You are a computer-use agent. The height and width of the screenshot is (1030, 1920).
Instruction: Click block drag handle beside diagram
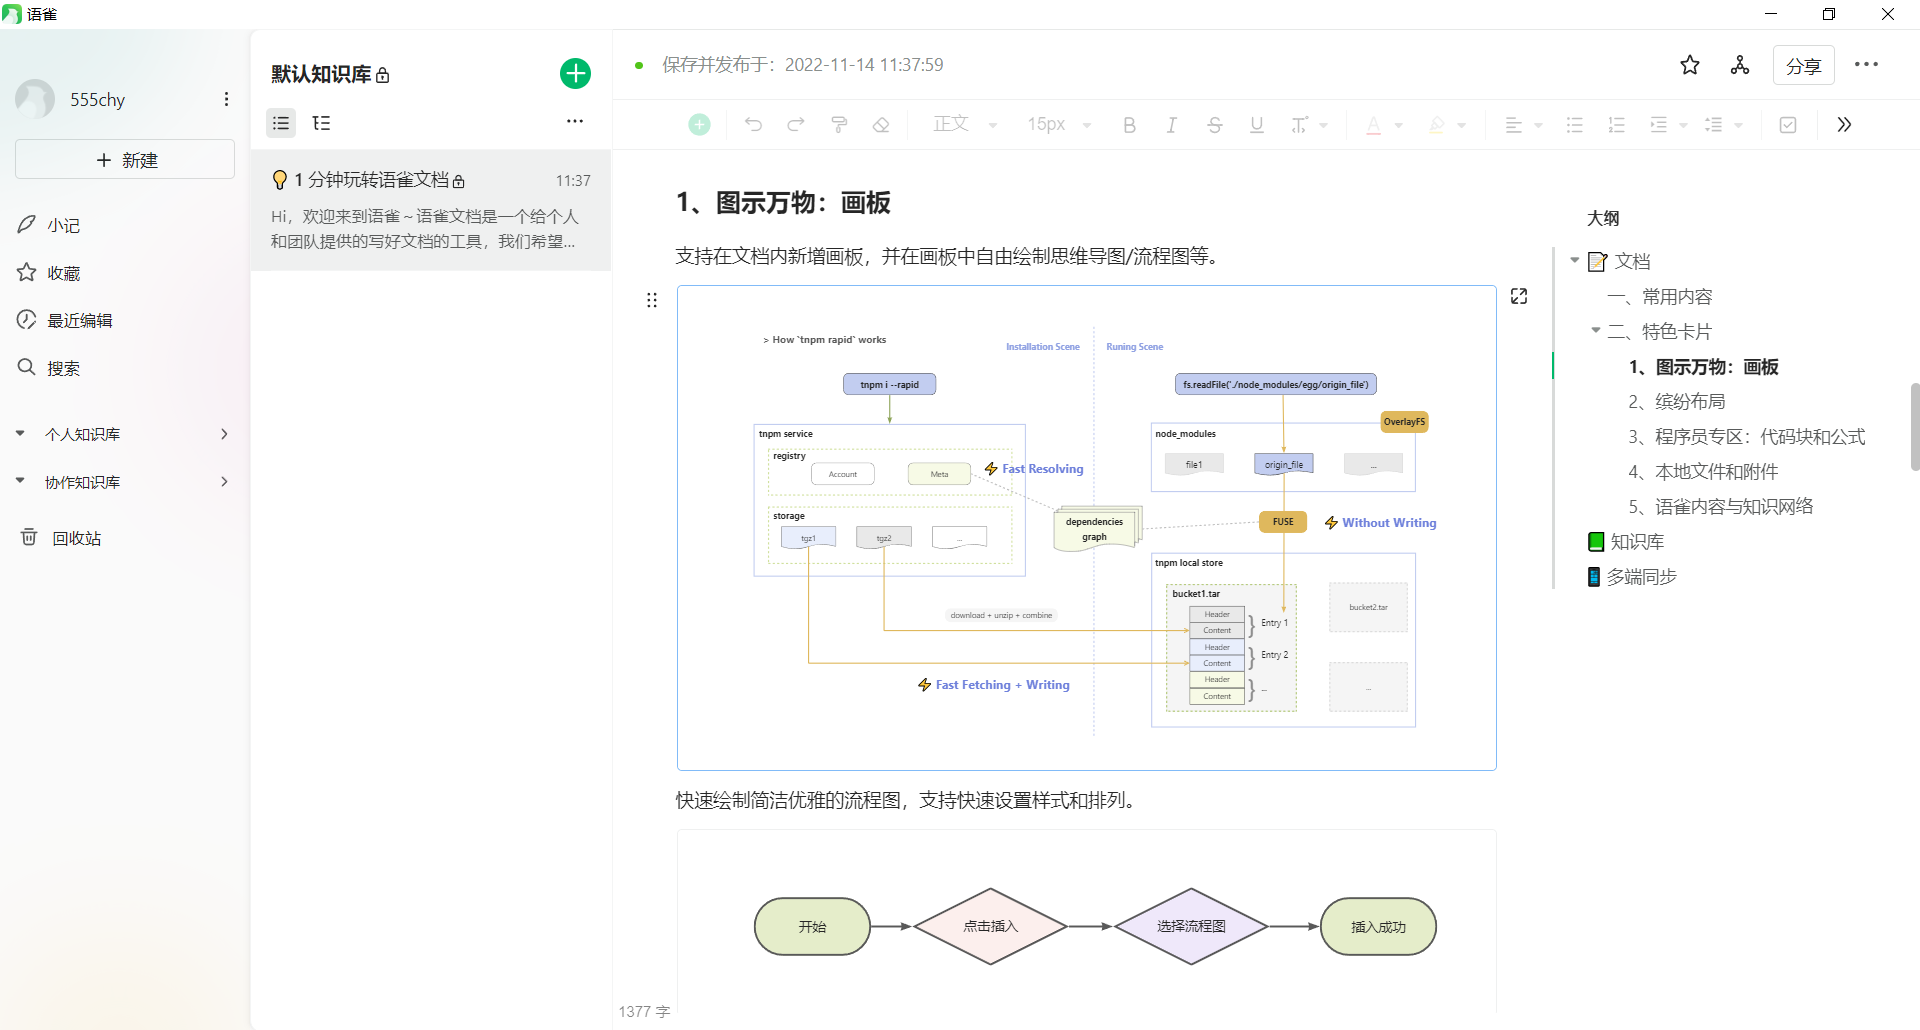[652, 300]
